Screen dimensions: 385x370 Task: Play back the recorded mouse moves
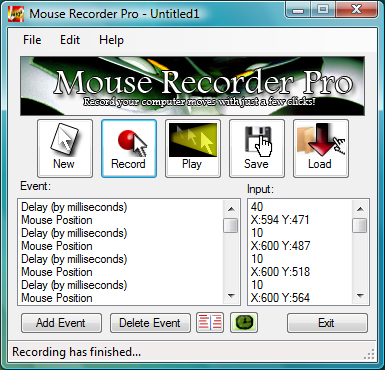[x=193, y=149]
